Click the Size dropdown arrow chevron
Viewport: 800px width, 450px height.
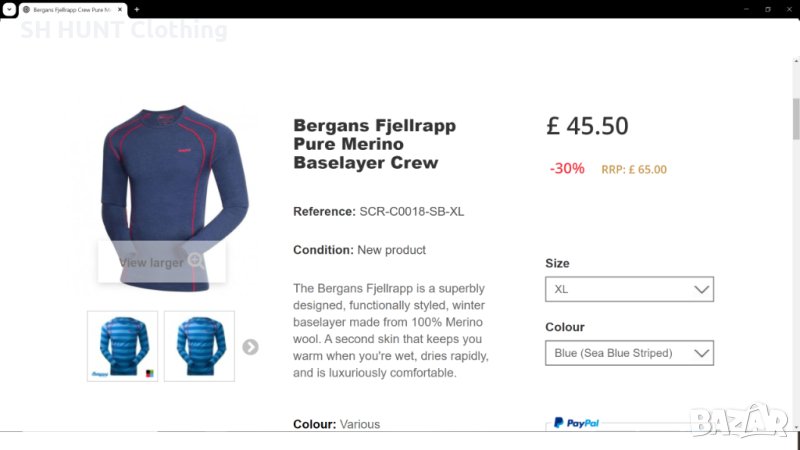(702, 289)
